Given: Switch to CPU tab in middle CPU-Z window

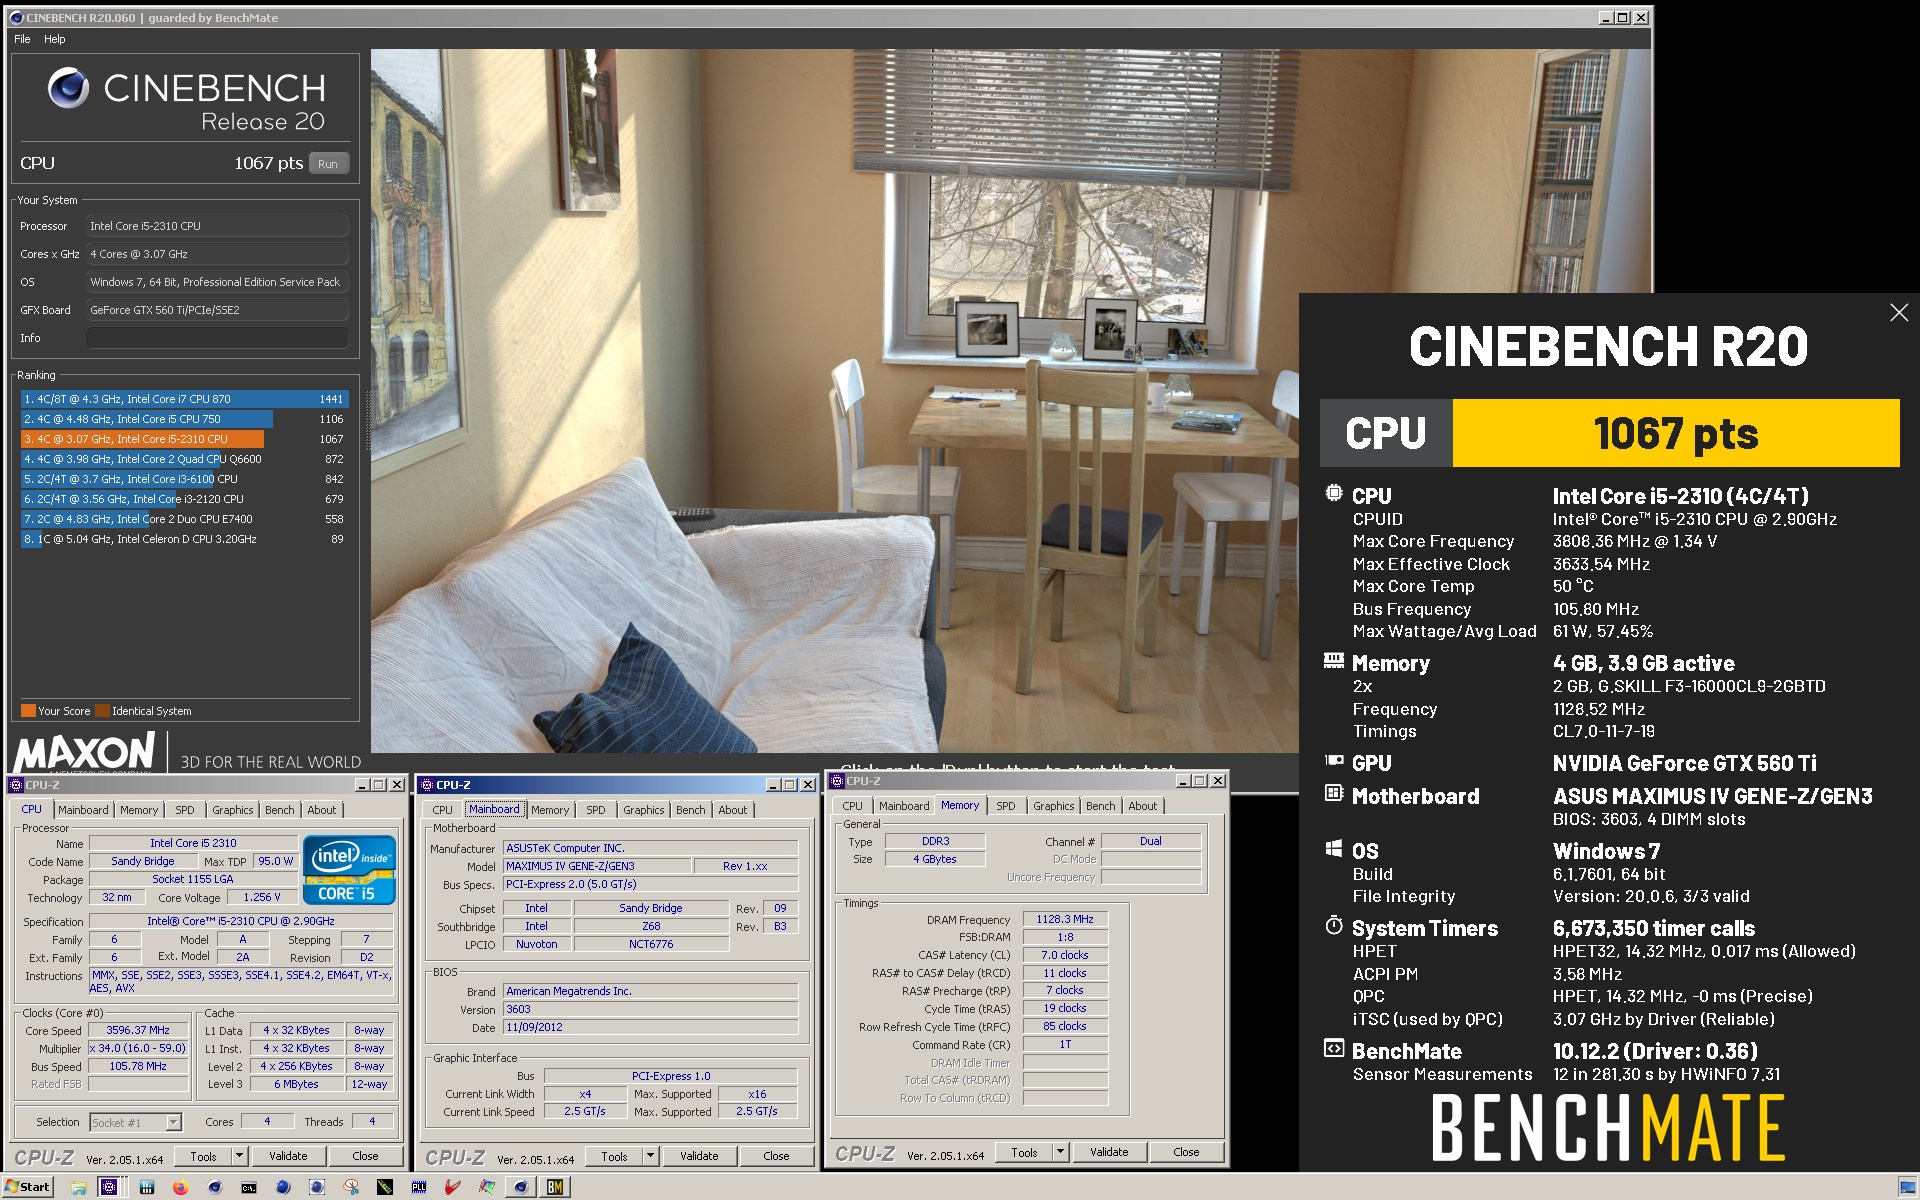Looking at the screenshot, I should click(443, 810).
